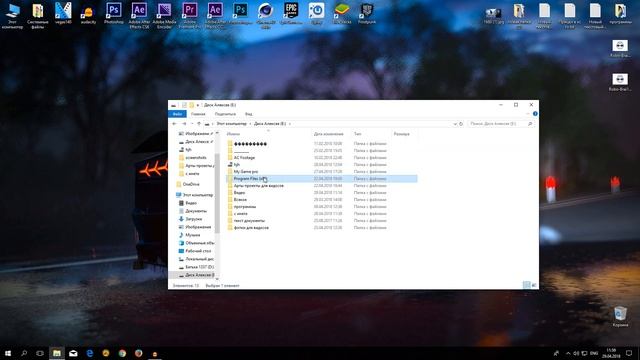640x360 pixels.
Task: Launch the first Photoshop desktop shortcut
Action: tap(113, 13)
